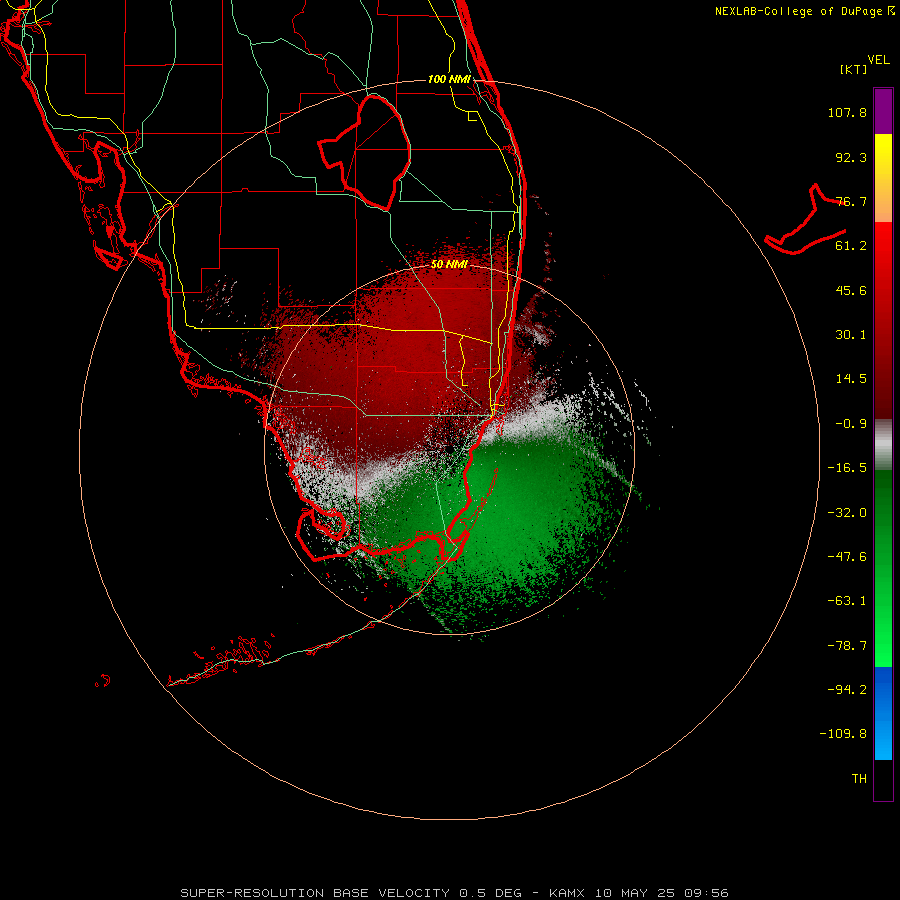This screenshot has height=900, width=900.
Task: Click the -47.6 velocity legend value
Action: point(847,557)
